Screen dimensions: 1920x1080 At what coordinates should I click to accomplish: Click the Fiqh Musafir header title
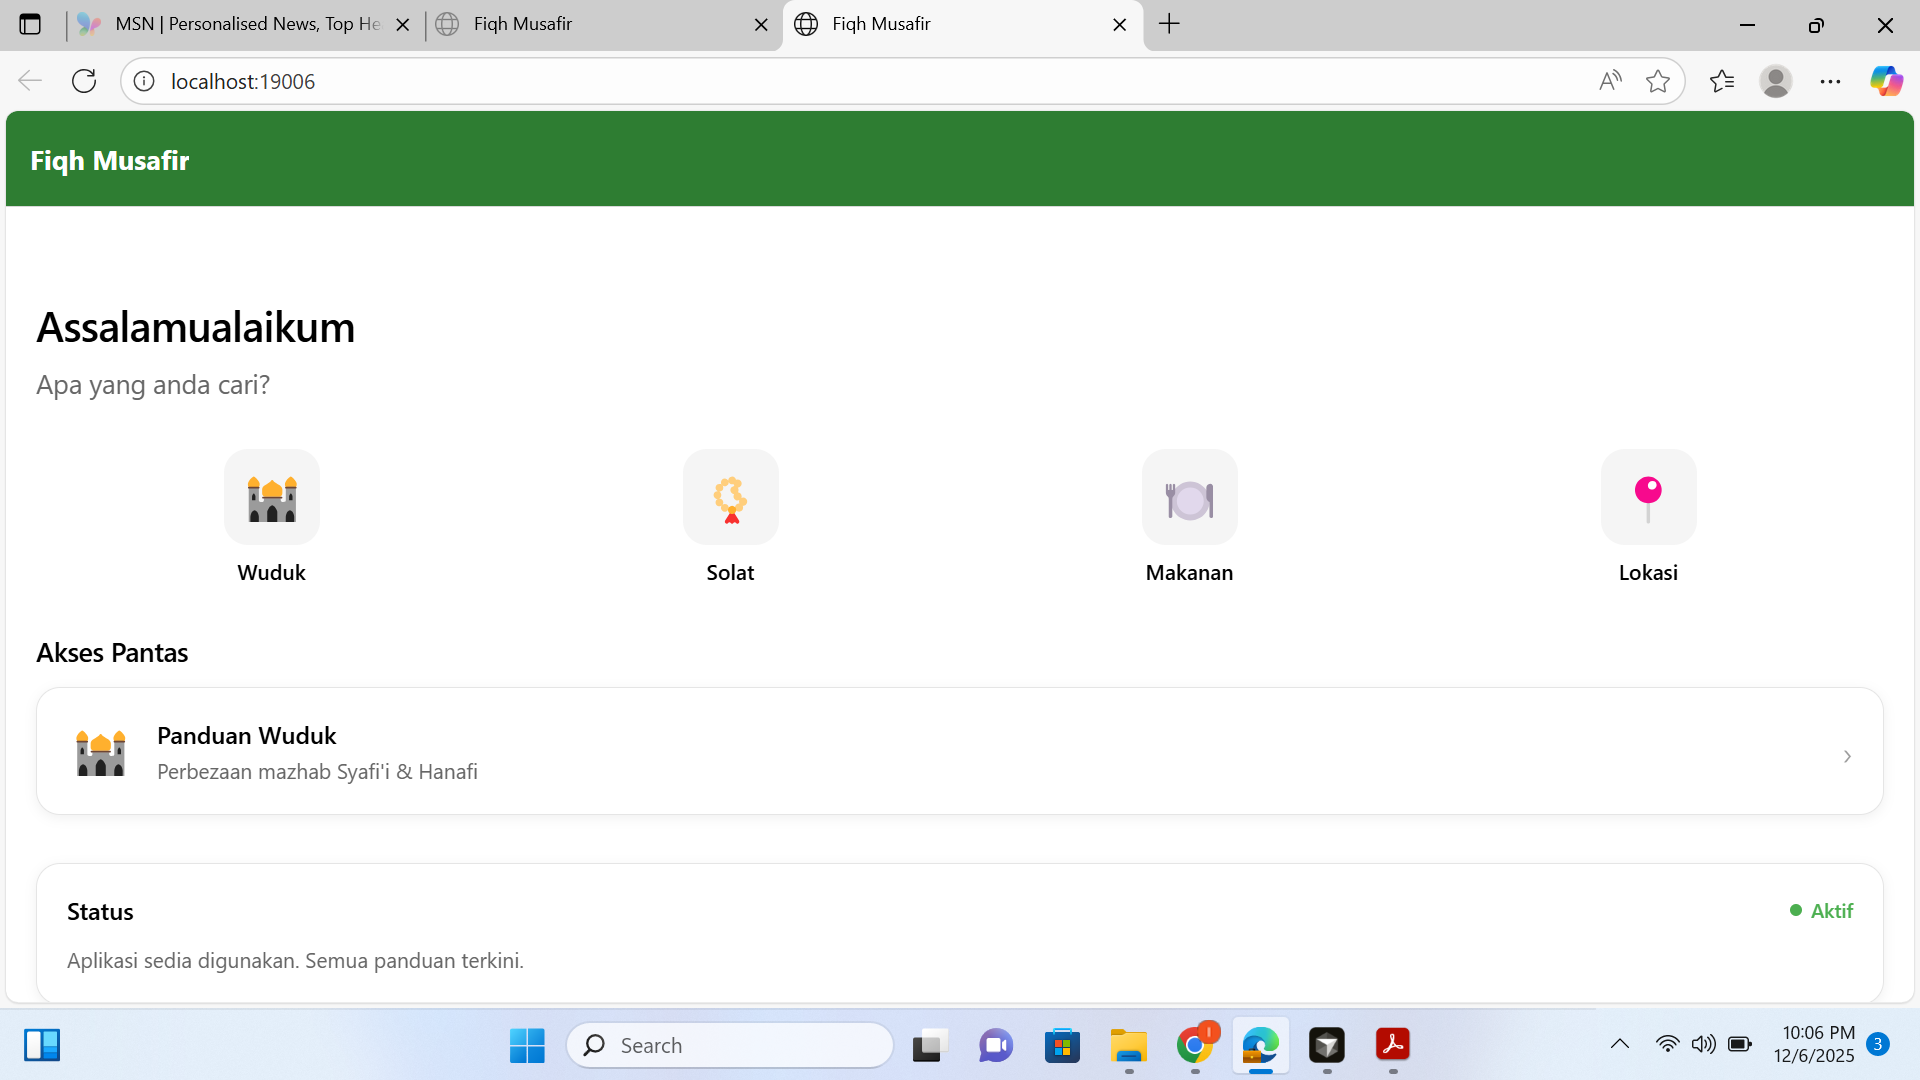tap(110, 160)
